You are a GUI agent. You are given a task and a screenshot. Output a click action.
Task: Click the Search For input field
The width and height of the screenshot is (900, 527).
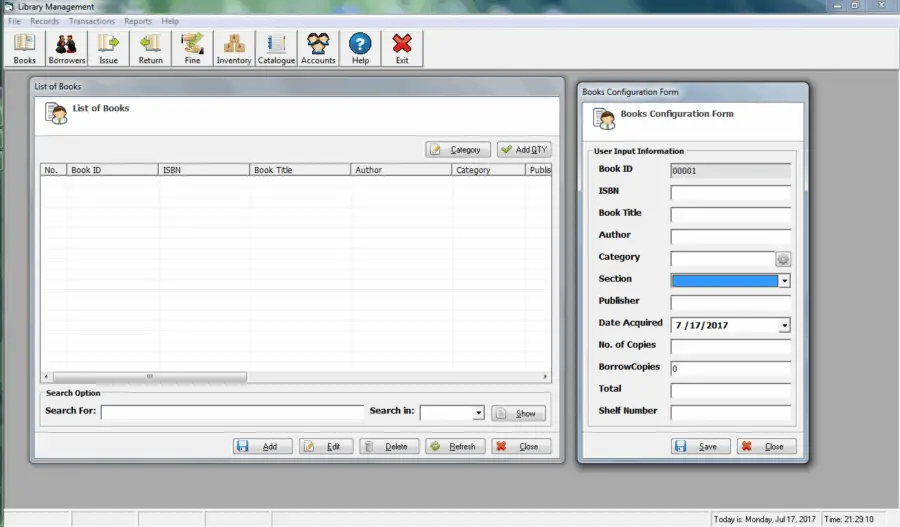232,412
